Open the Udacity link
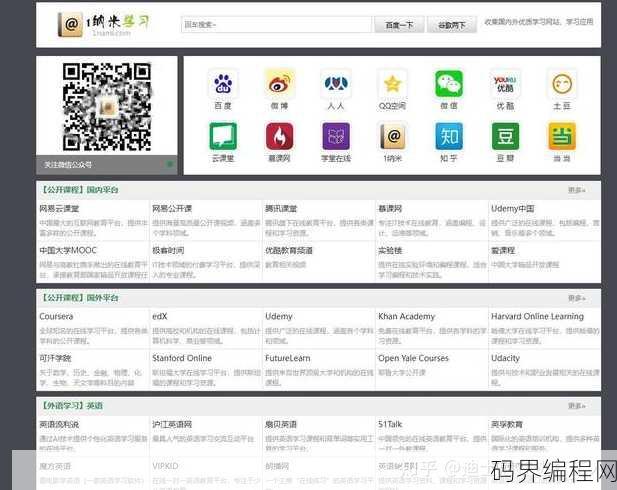617x490 pixels. pos(505,358)
